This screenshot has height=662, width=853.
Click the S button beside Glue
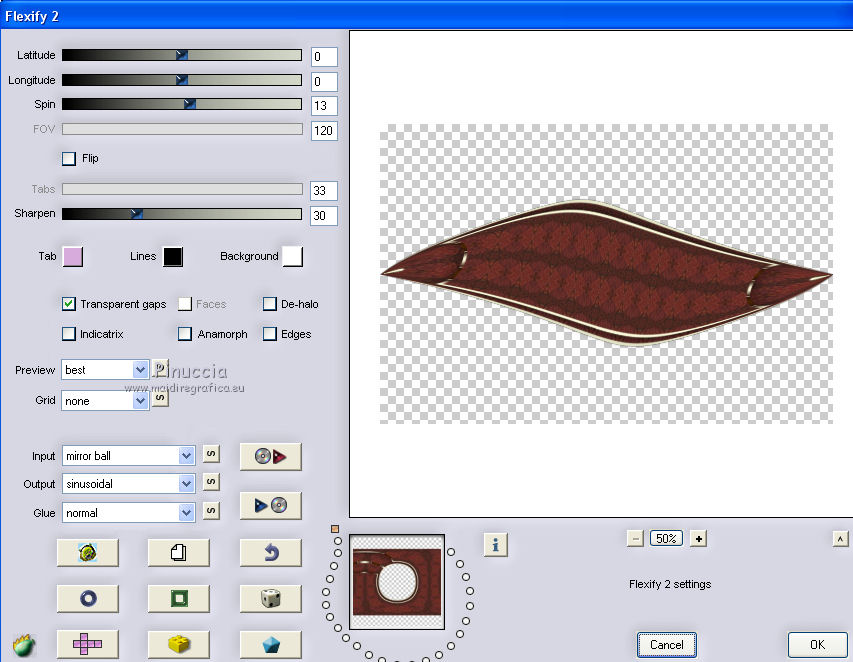click(211, 510)
